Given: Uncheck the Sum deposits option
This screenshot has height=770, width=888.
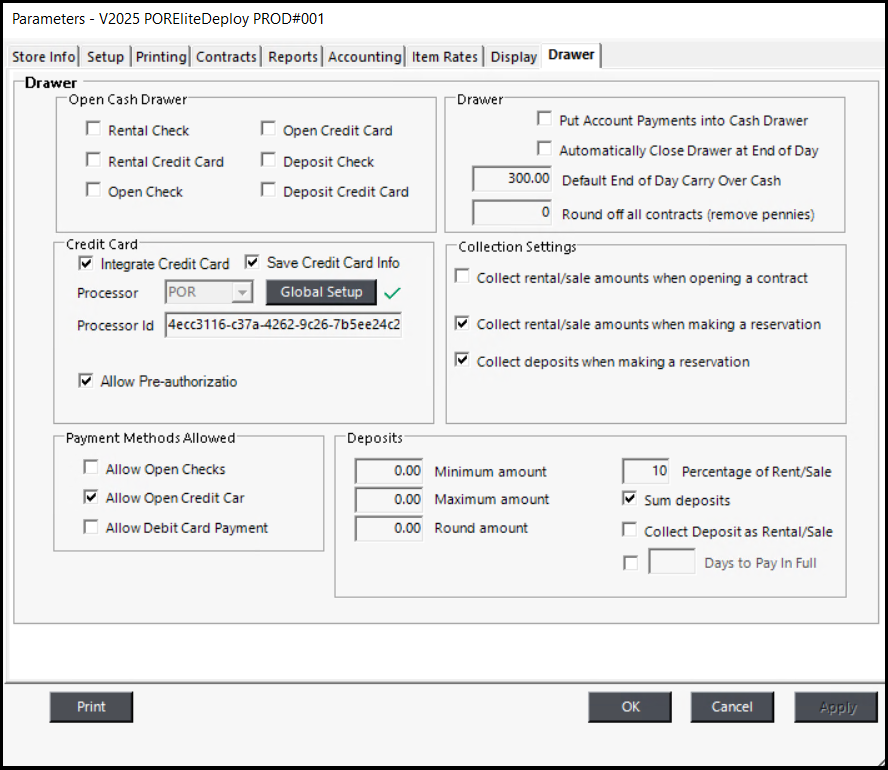Looking at the screenshot, I should (x=630, y=499).
